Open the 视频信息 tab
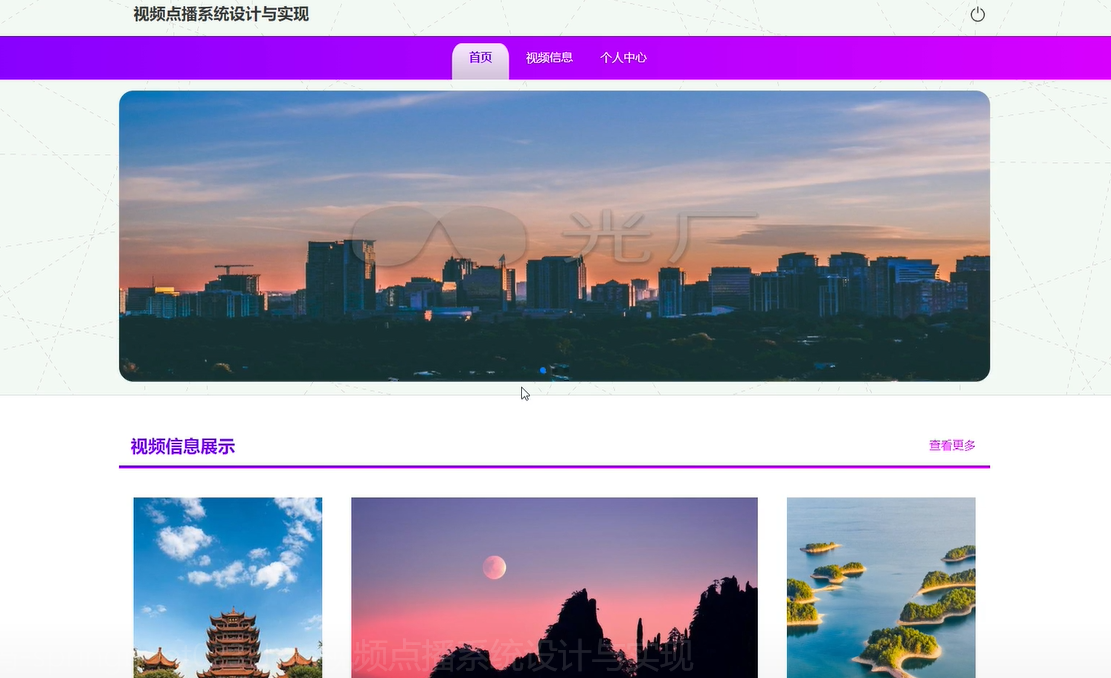Screen dimensions: 1111x678 (549, 58)
